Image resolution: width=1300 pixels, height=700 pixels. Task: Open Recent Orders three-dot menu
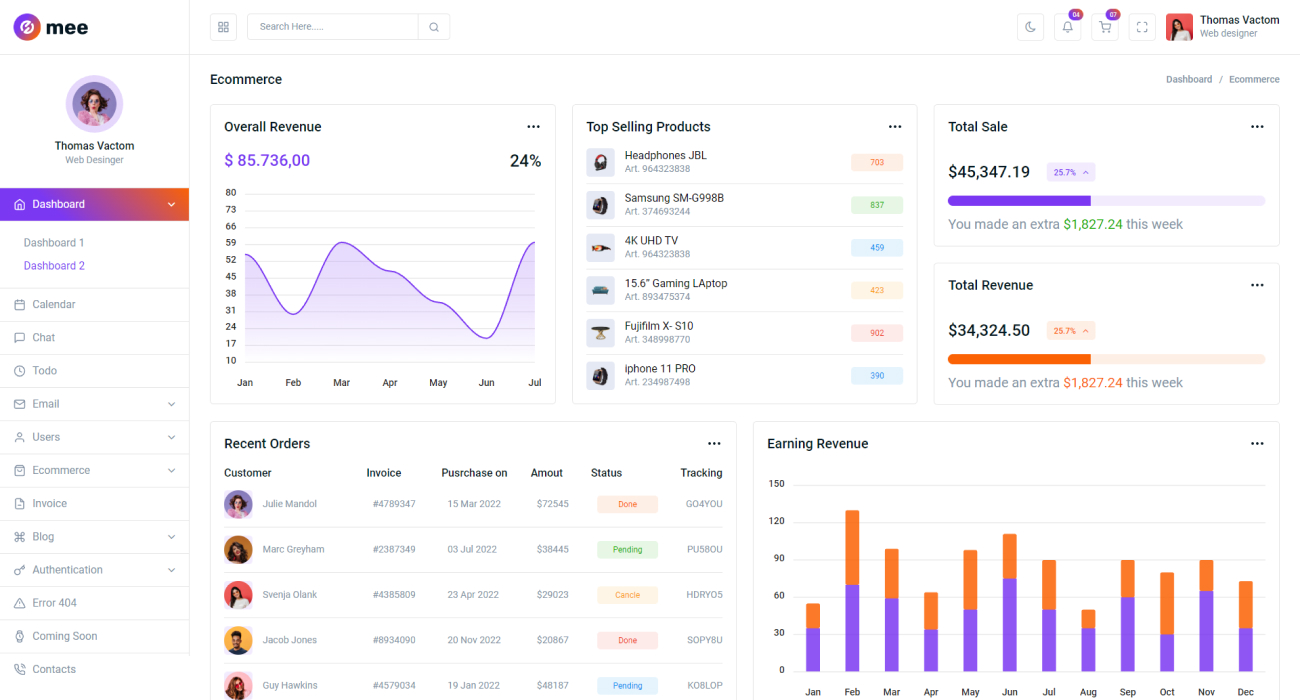click(x=714, y=444)
